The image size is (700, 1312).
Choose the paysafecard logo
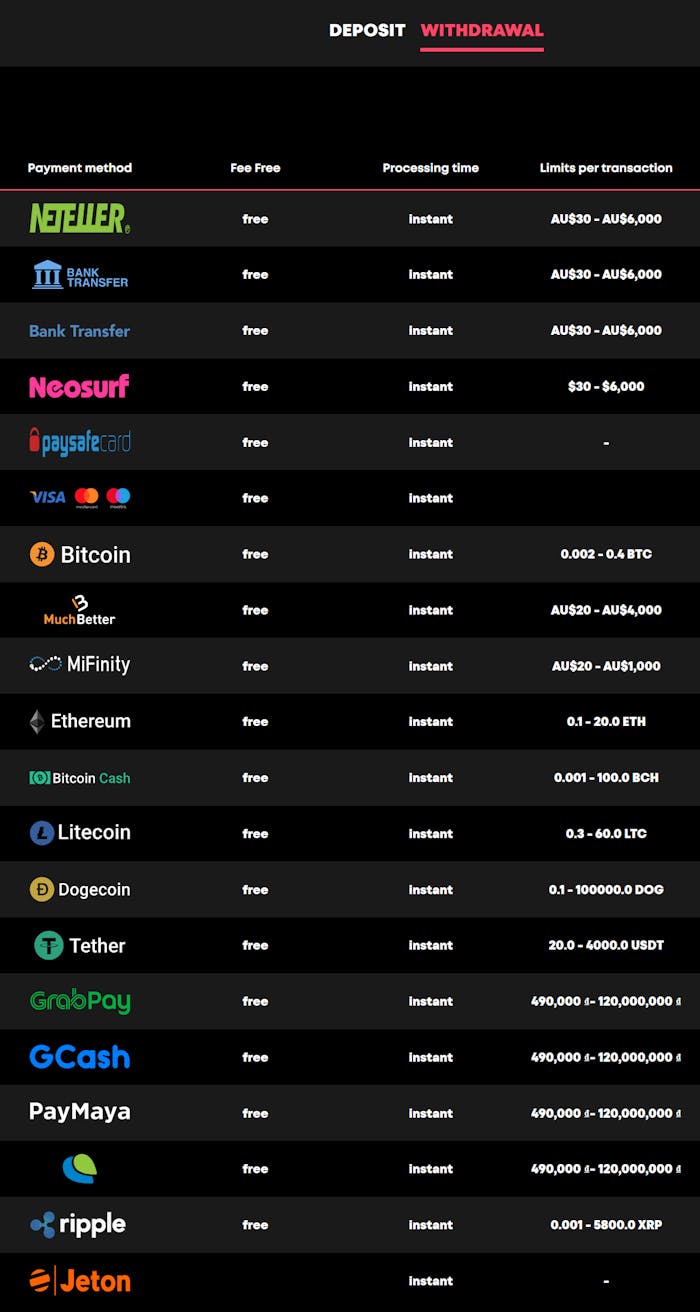click(x=80, y=441)
